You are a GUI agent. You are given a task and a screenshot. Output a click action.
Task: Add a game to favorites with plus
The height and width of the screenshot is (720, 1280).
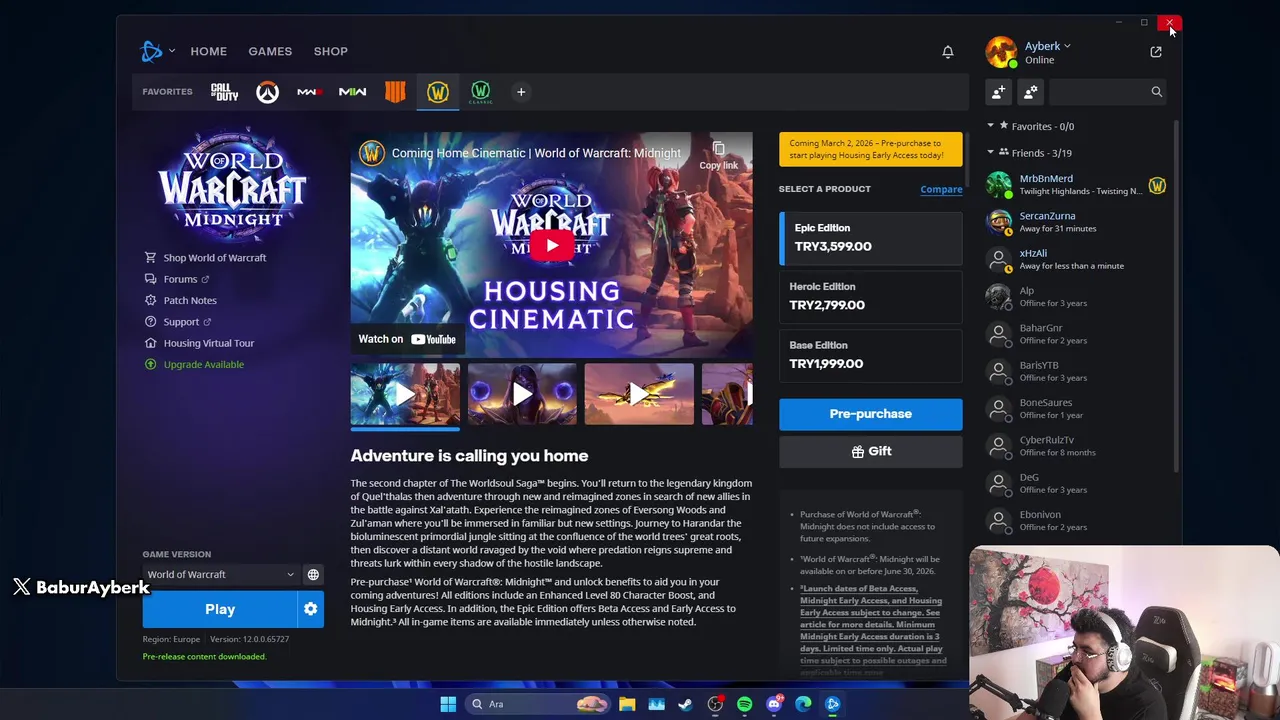(520, 92)
